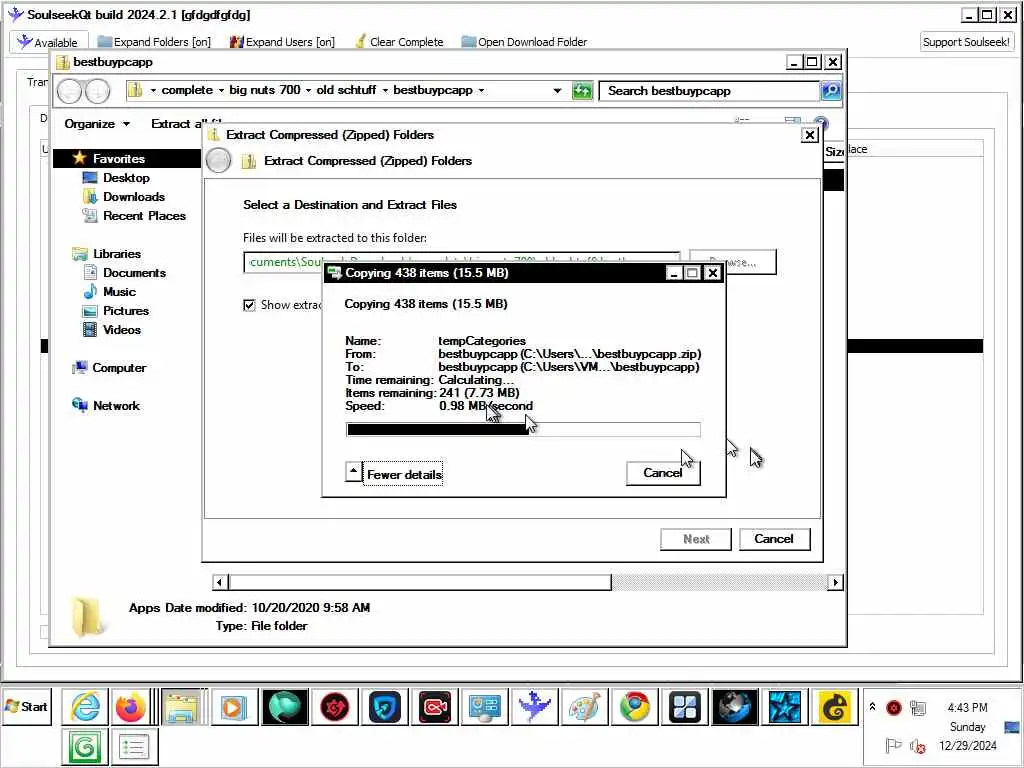Open Windows Media Player in taskbar
This screenshot has height=768, width=1024.
[233, 707]
